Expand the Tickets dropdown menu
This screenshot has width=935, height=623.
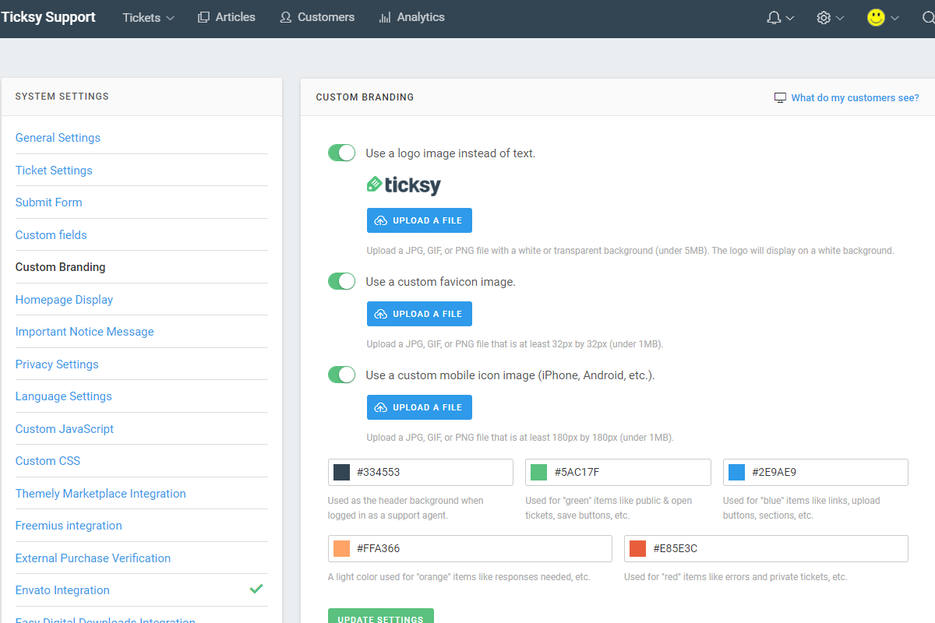(x=147, y=17)
